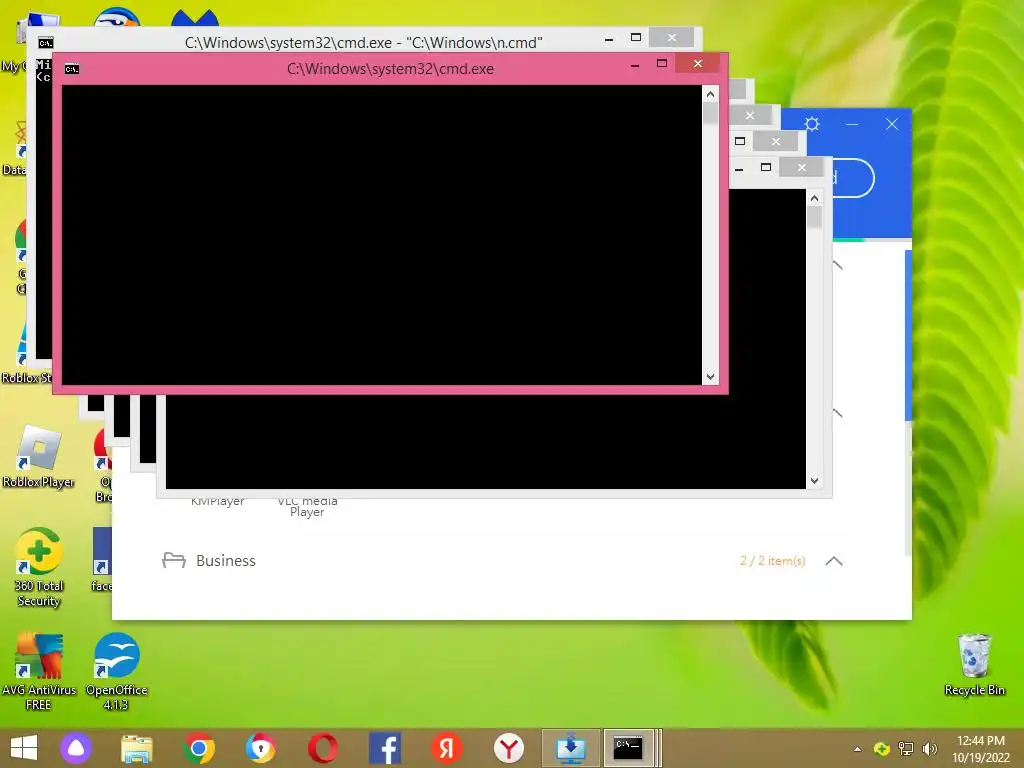The image size is (1024, 768).
Task: Focus the title bar of the pink cmd.exe window
Action: (390, 69)
